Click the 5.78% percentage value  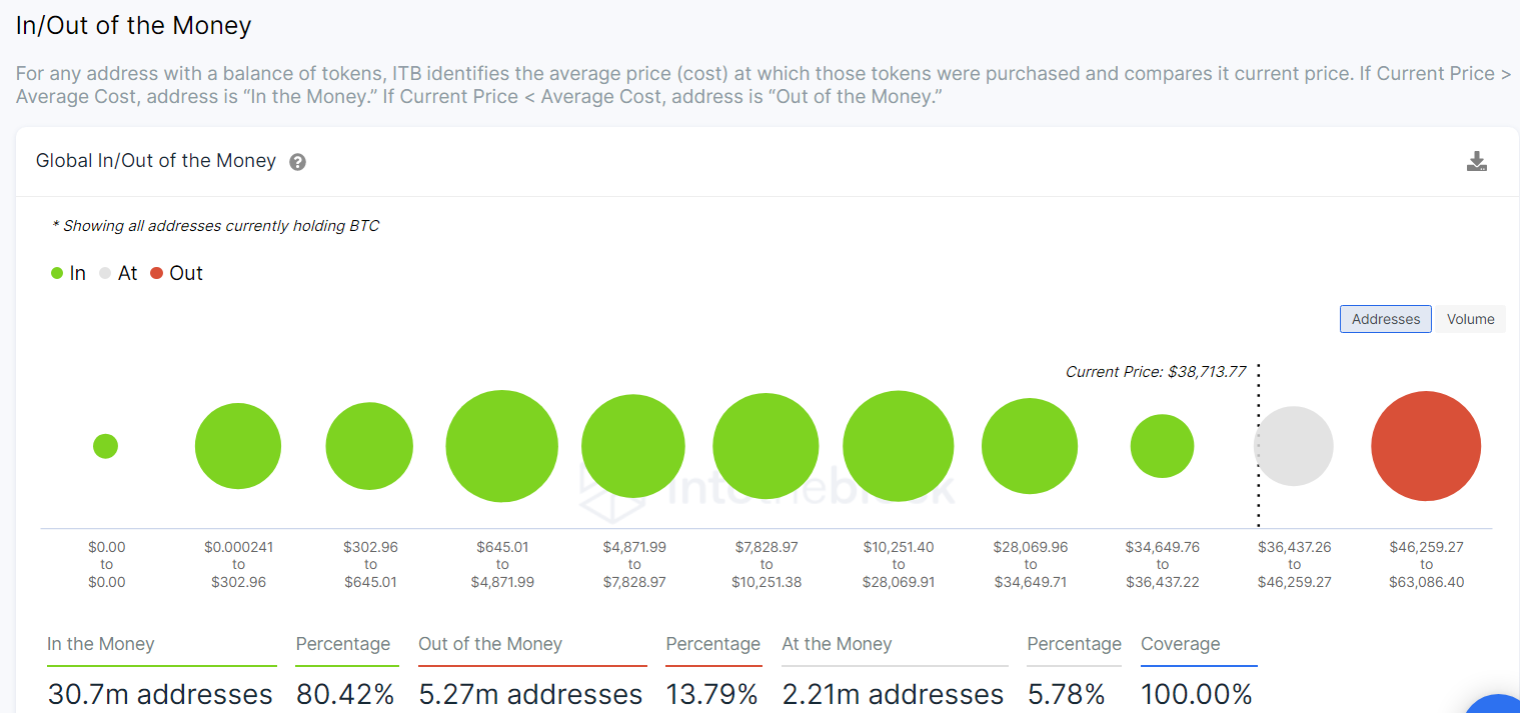click(1066, 694)
